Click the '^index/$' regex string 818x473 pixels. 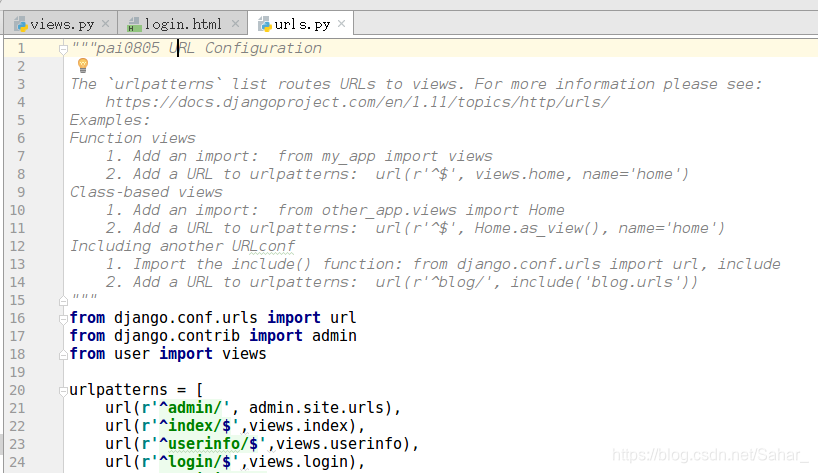coord(195,426)
